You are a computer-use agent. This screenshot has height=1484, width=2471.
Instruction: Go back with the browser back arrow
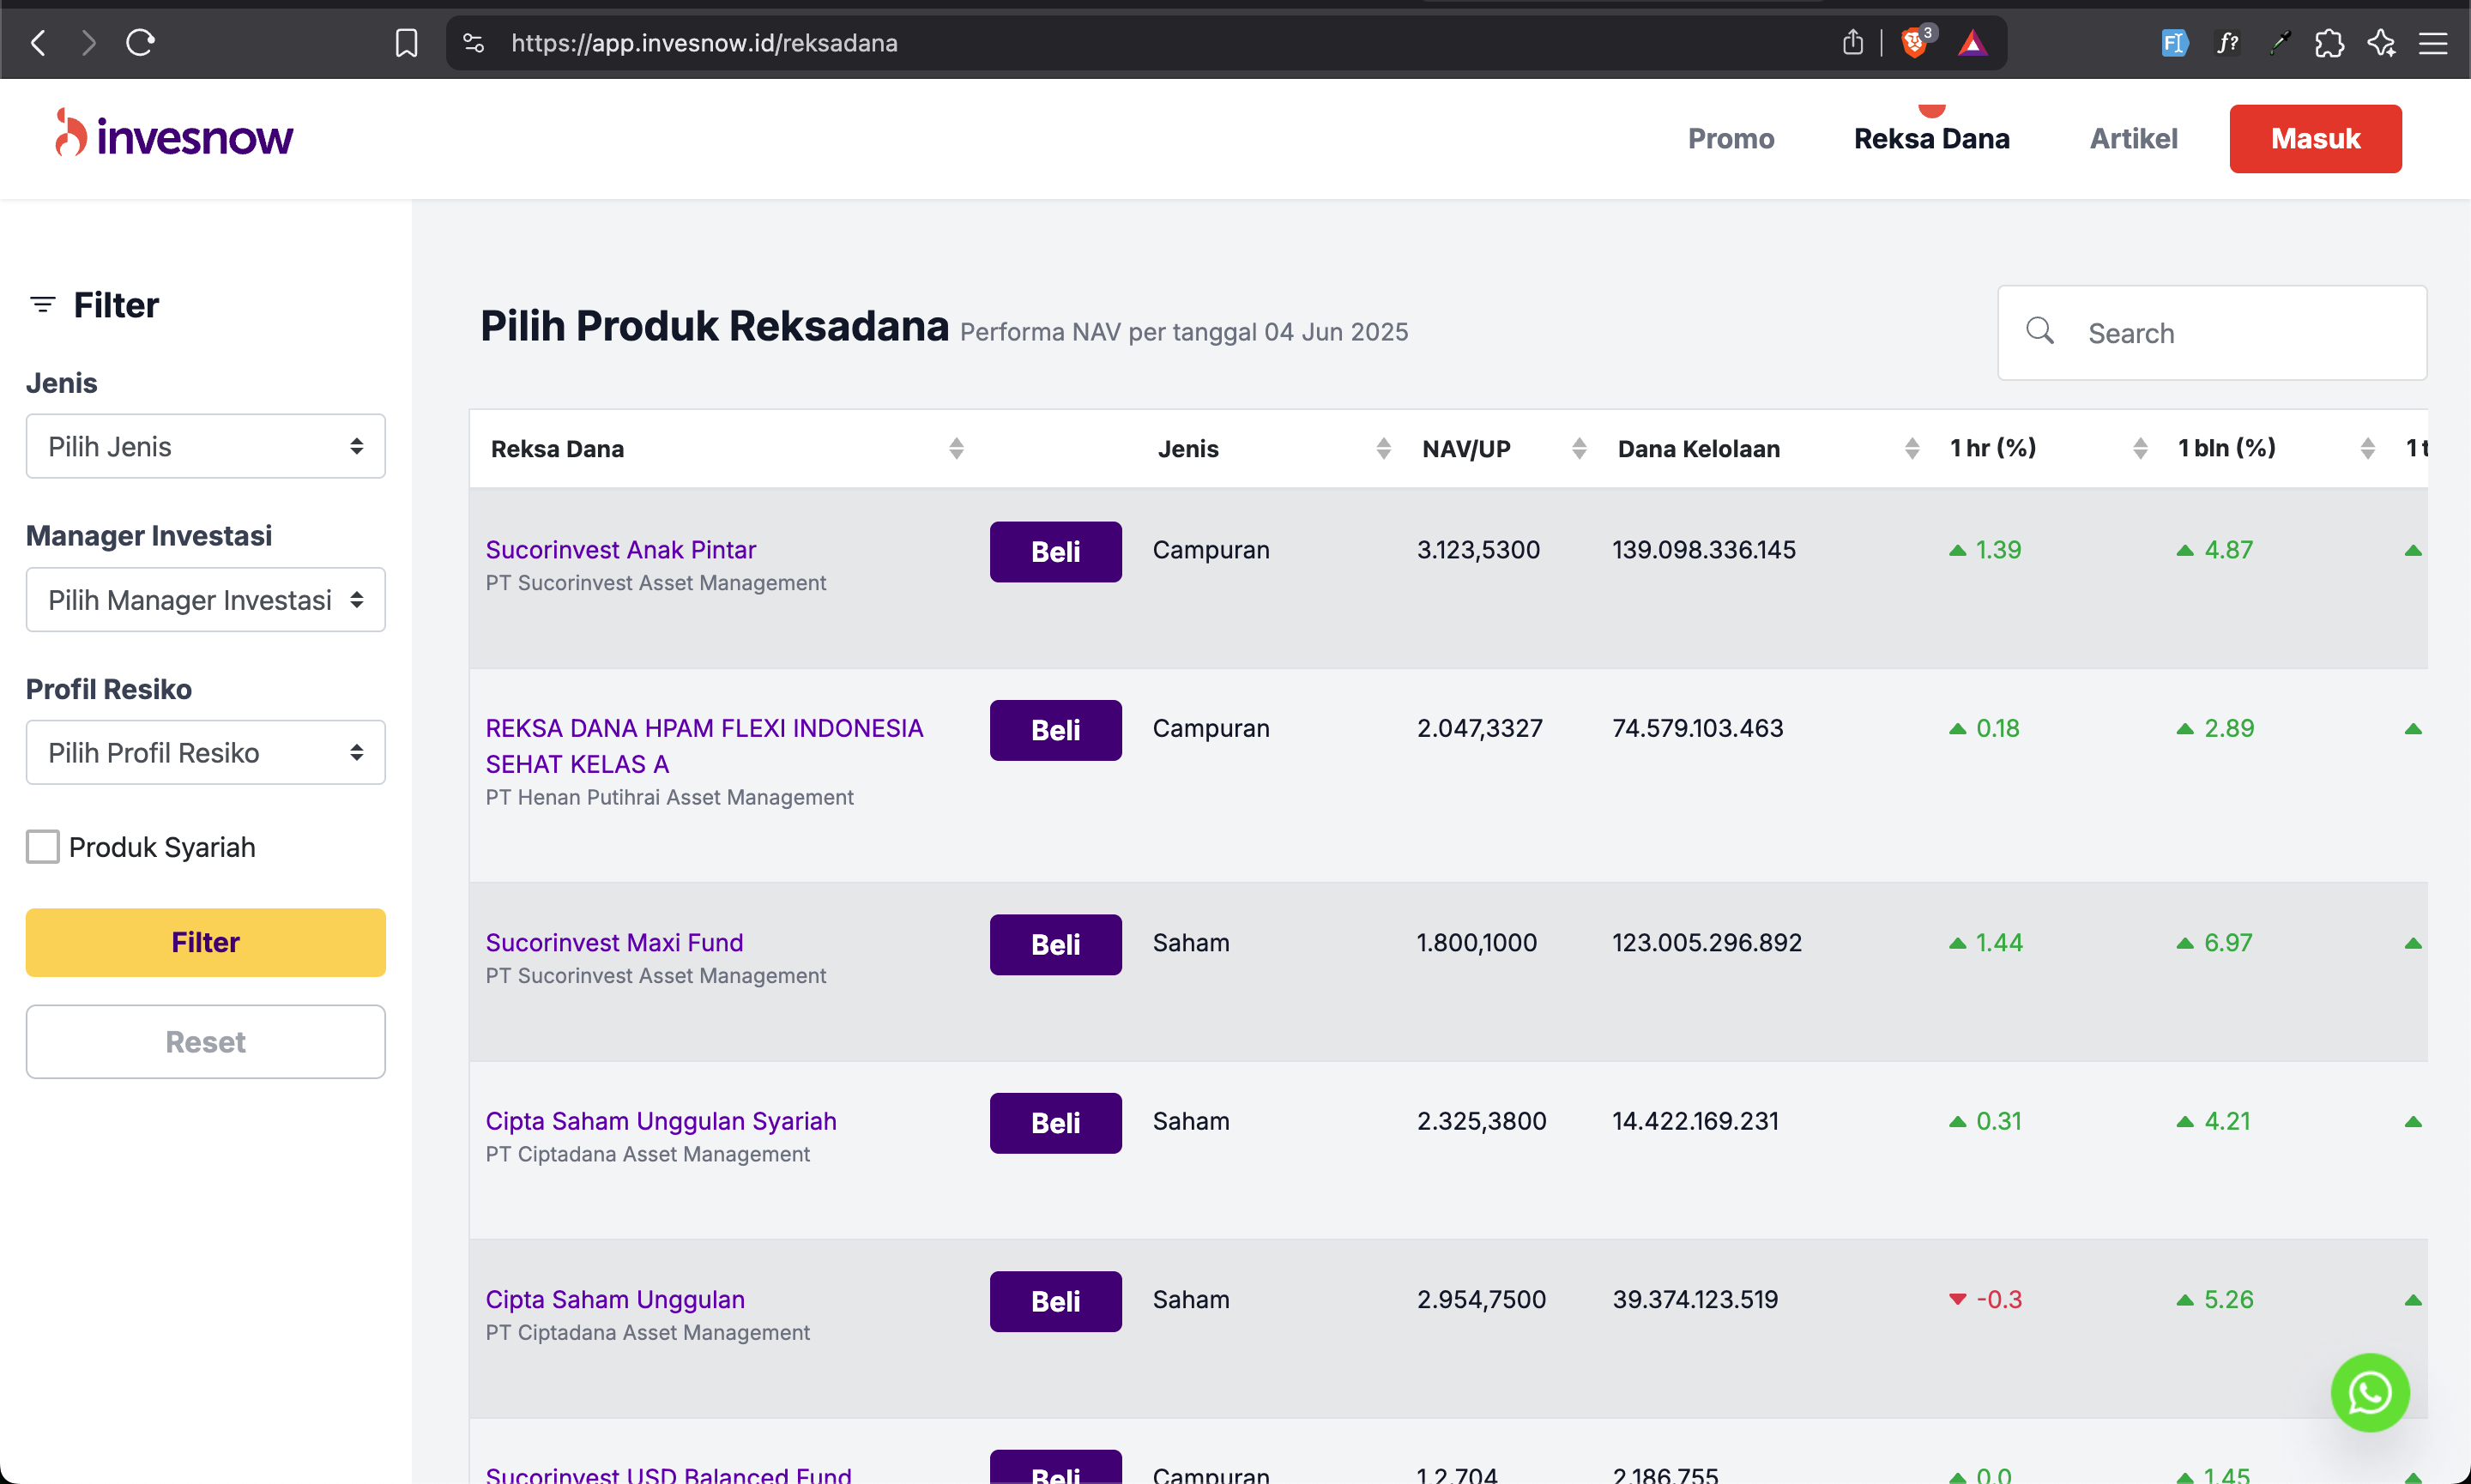pyautogui.click(x=38, y=43)
